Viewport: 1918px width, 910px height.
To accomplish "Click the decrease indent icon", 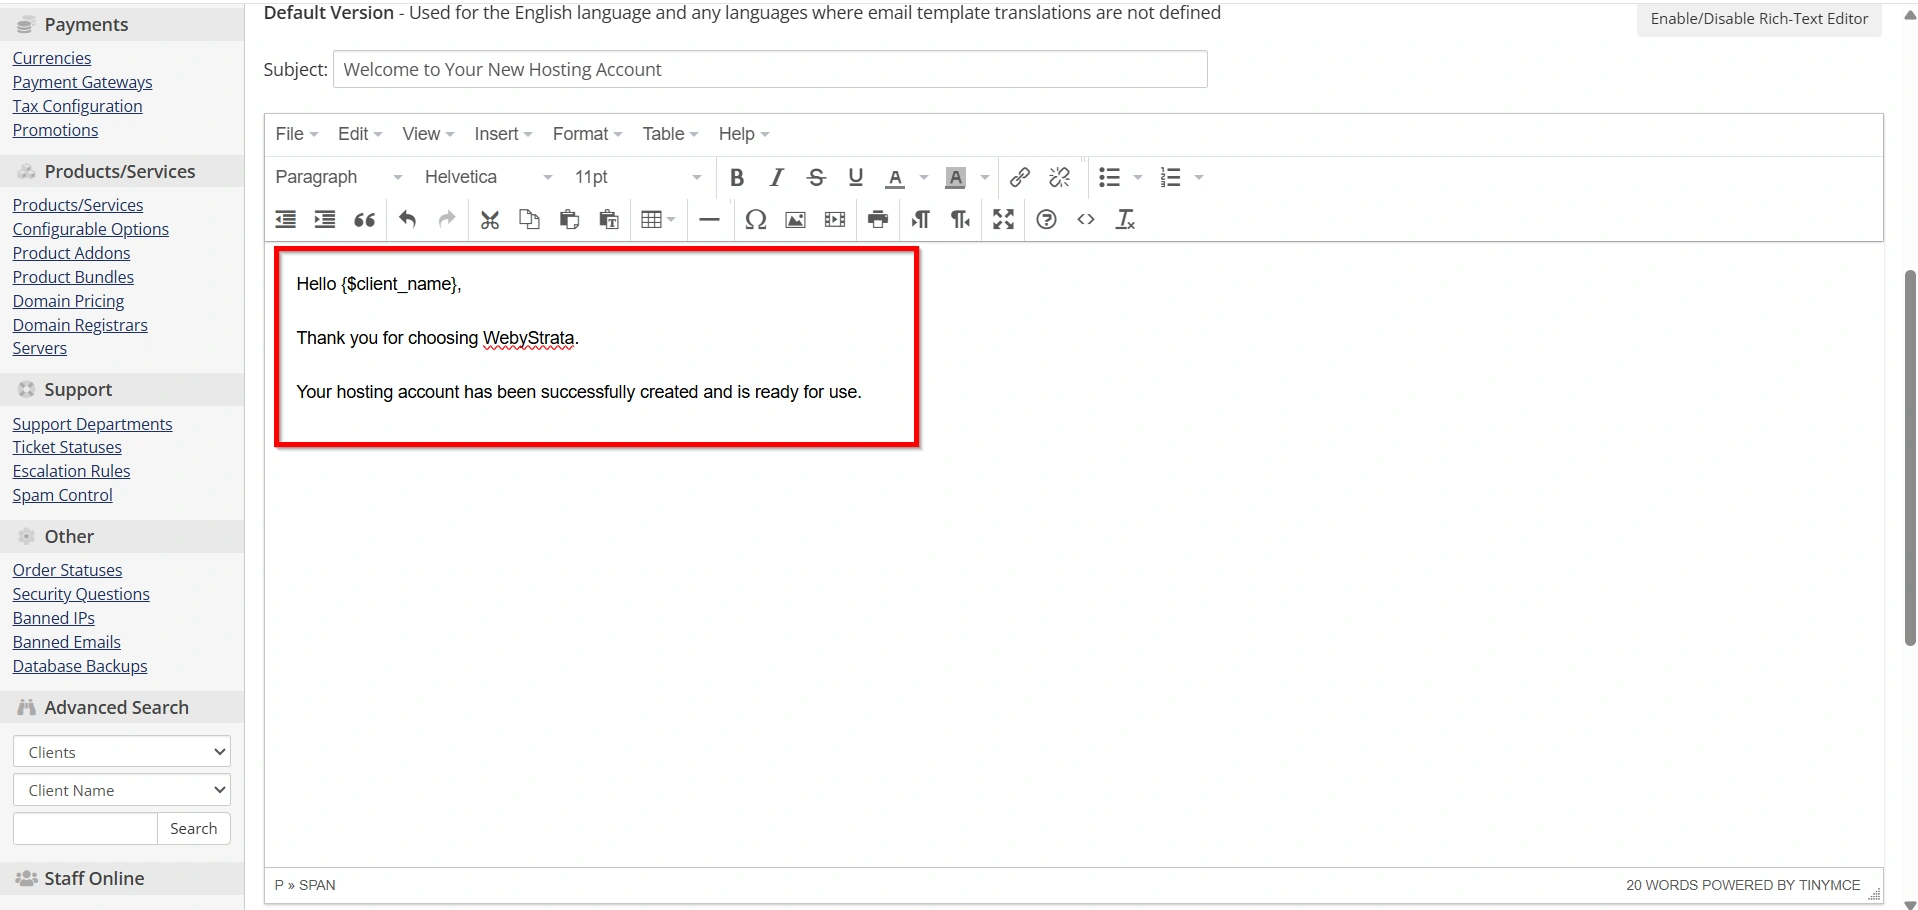I will pos(286,220).
